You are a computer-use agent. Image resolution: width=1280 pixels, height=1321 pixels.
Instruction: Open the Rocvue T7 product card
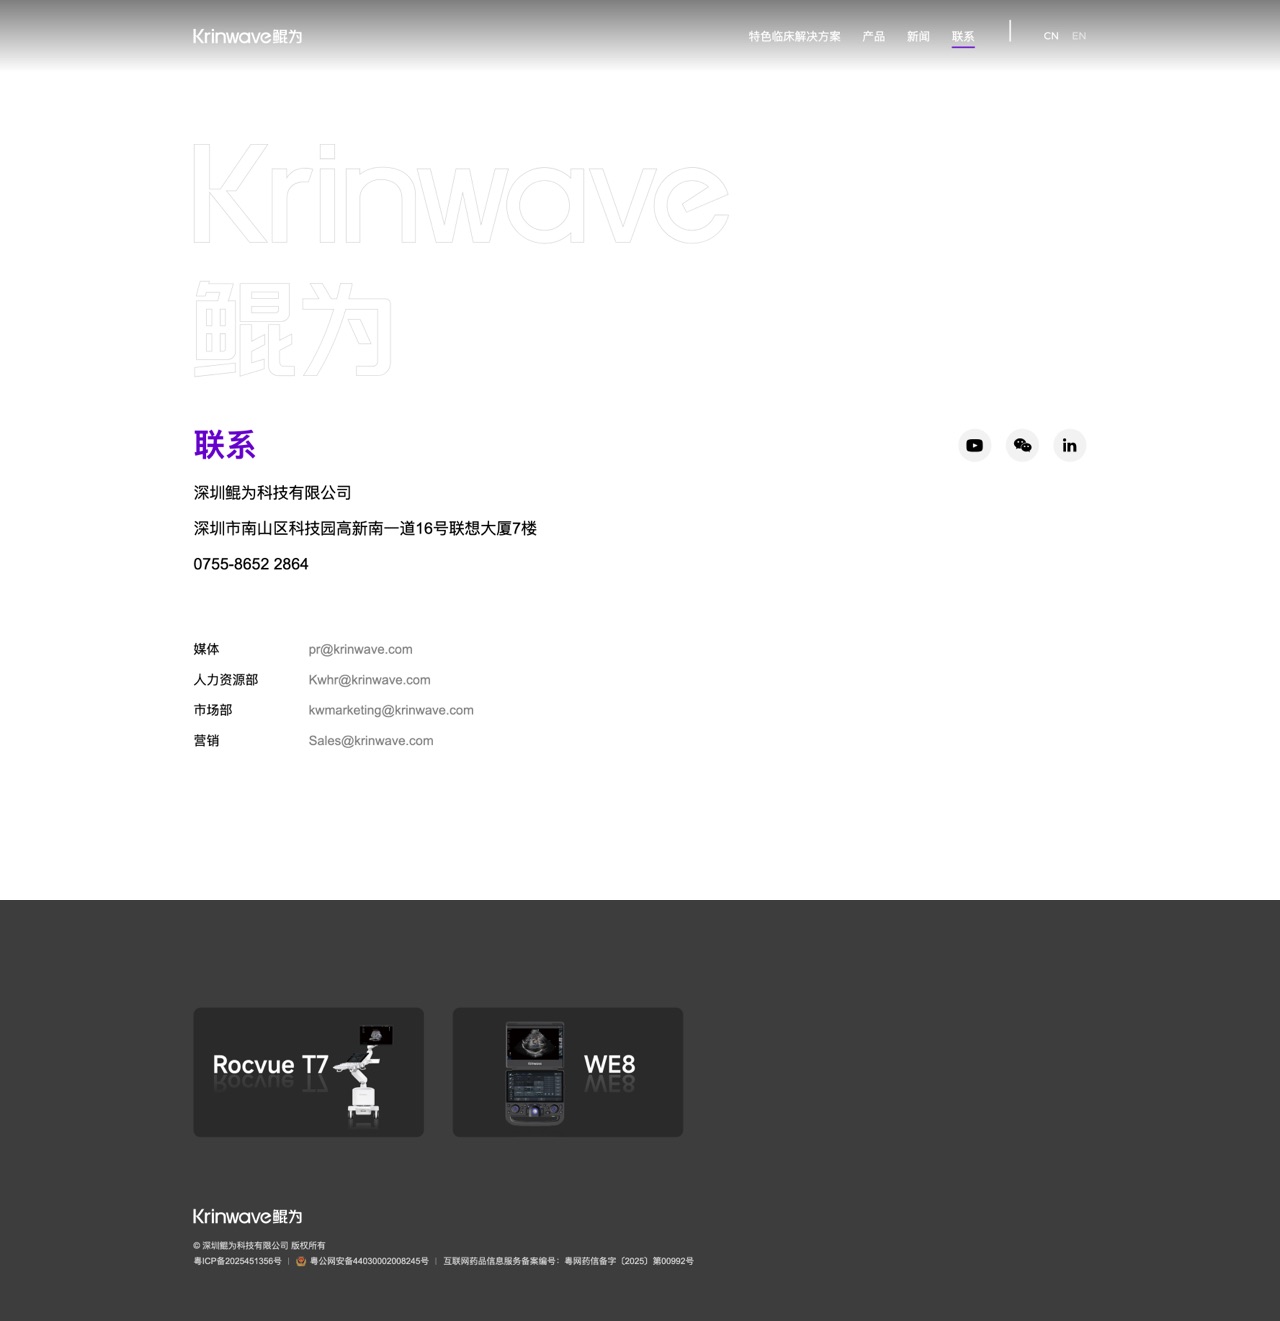click(x=308, y=1072)
